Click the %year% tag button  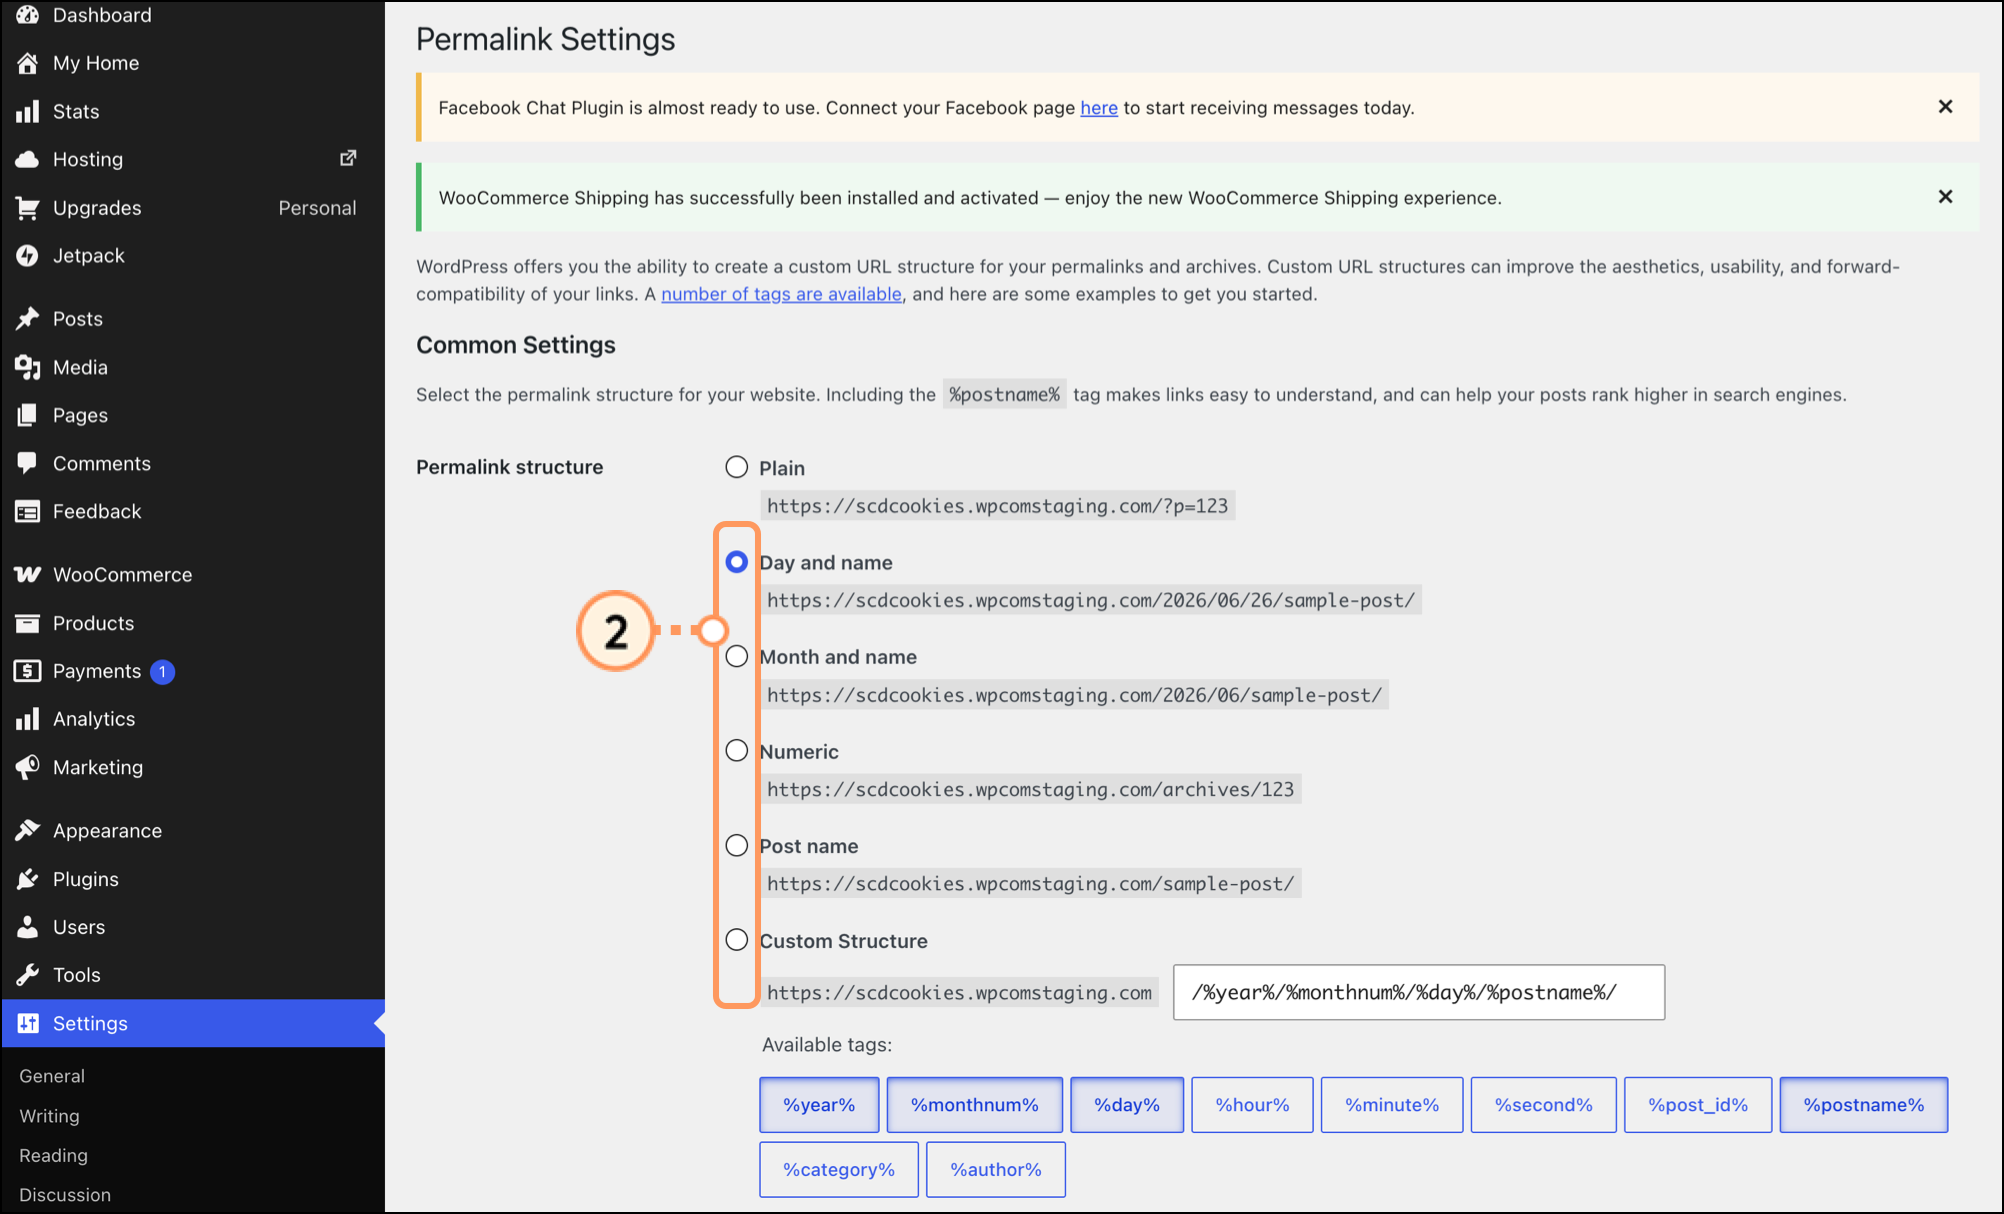coord(819,1105)
